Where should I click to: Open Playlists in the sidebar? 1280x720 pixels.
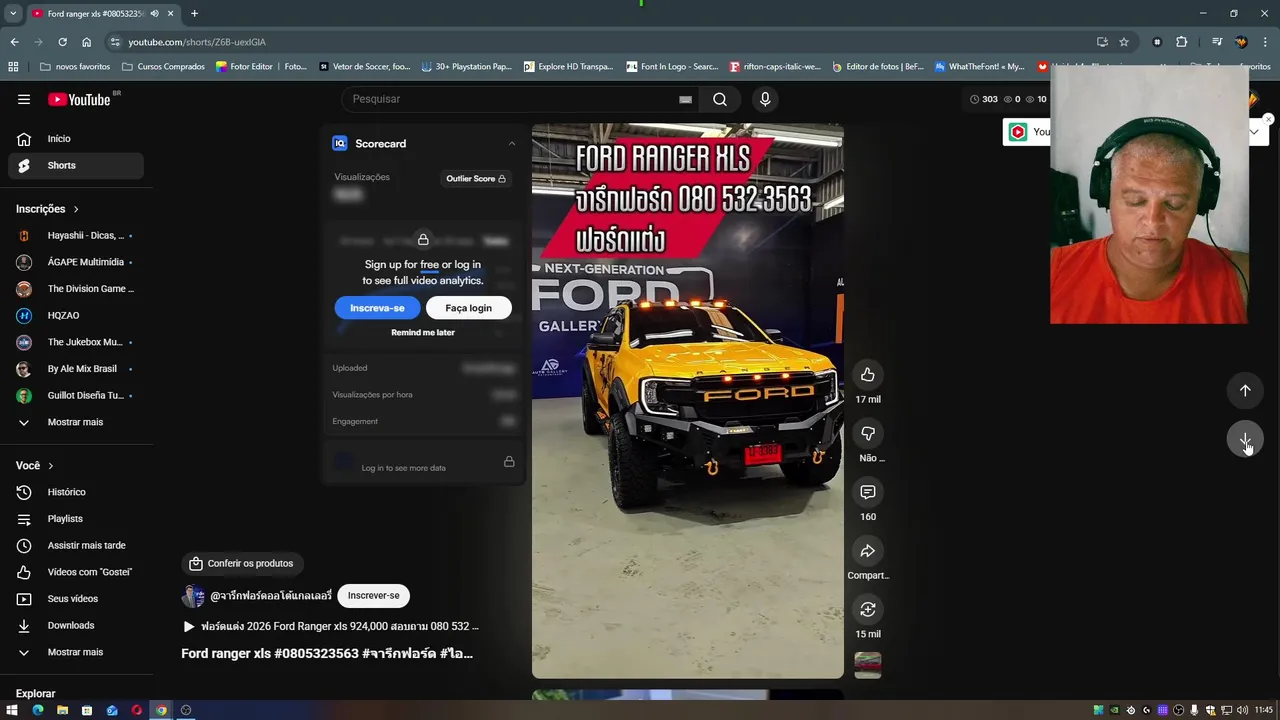(76, 519)
